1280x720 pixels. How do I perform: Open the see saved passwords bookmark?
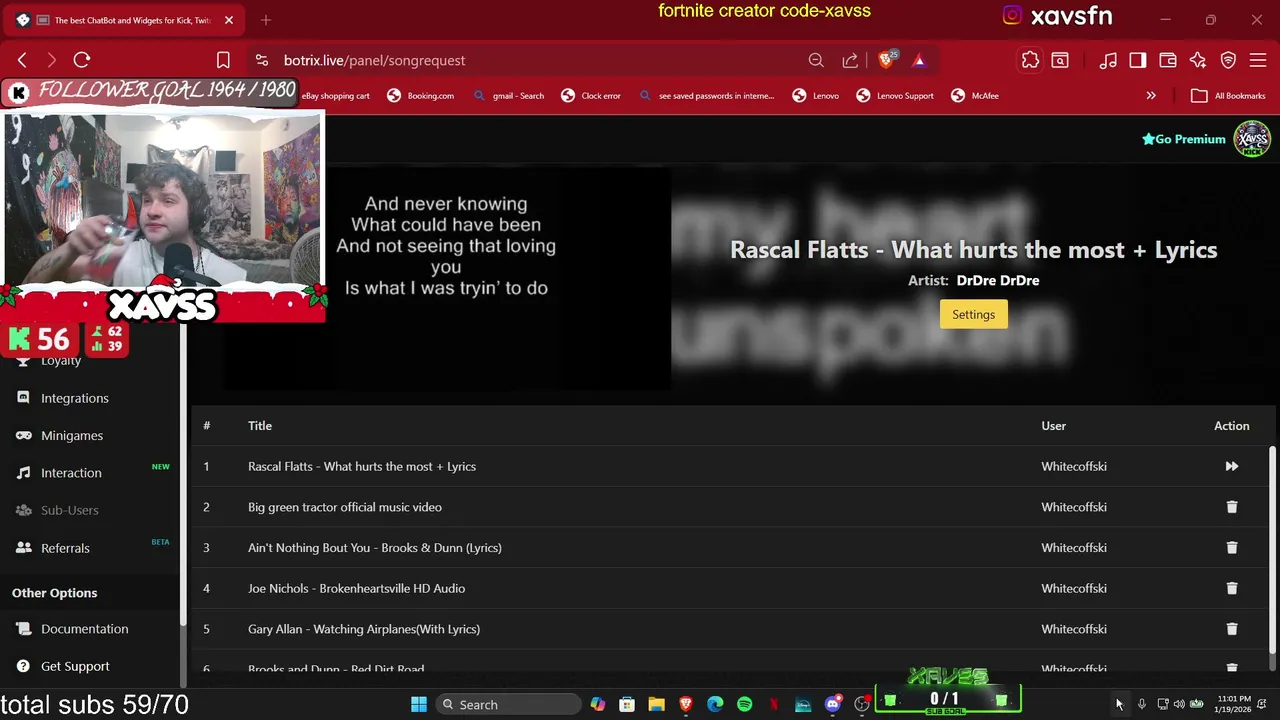coord(706,96)
